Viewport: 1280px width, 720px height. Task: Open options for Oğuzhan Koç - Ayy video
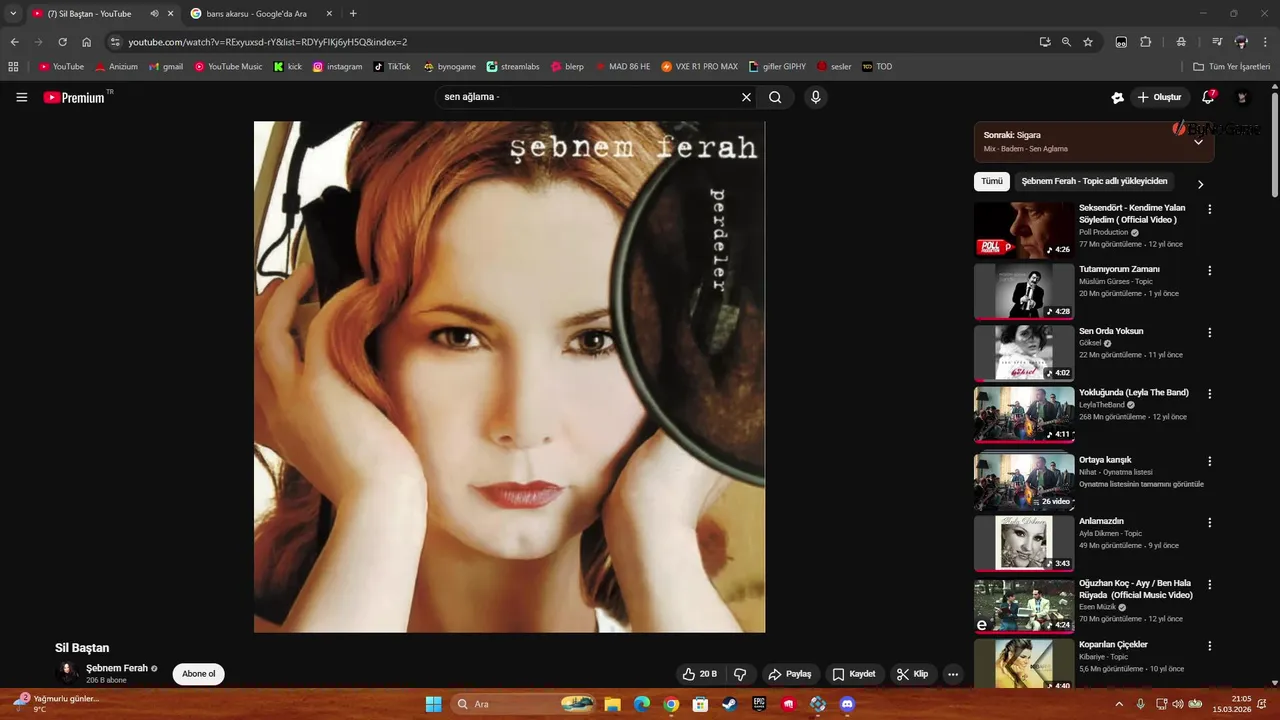pos(1209,584)
